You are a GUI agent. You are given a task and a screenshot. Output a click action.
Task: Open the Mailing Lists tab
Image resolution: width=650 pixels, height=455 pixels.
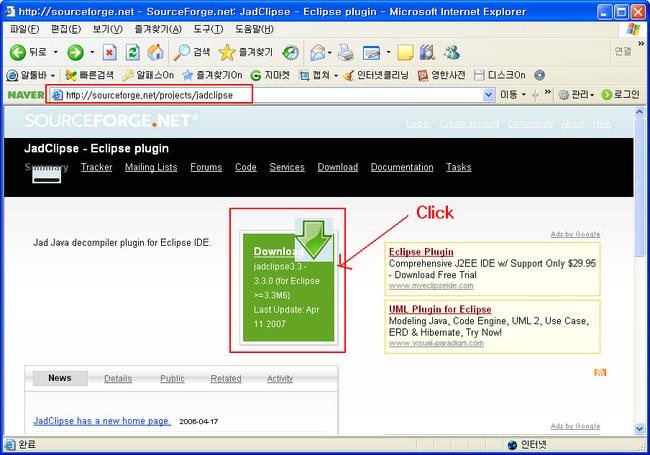151,167
